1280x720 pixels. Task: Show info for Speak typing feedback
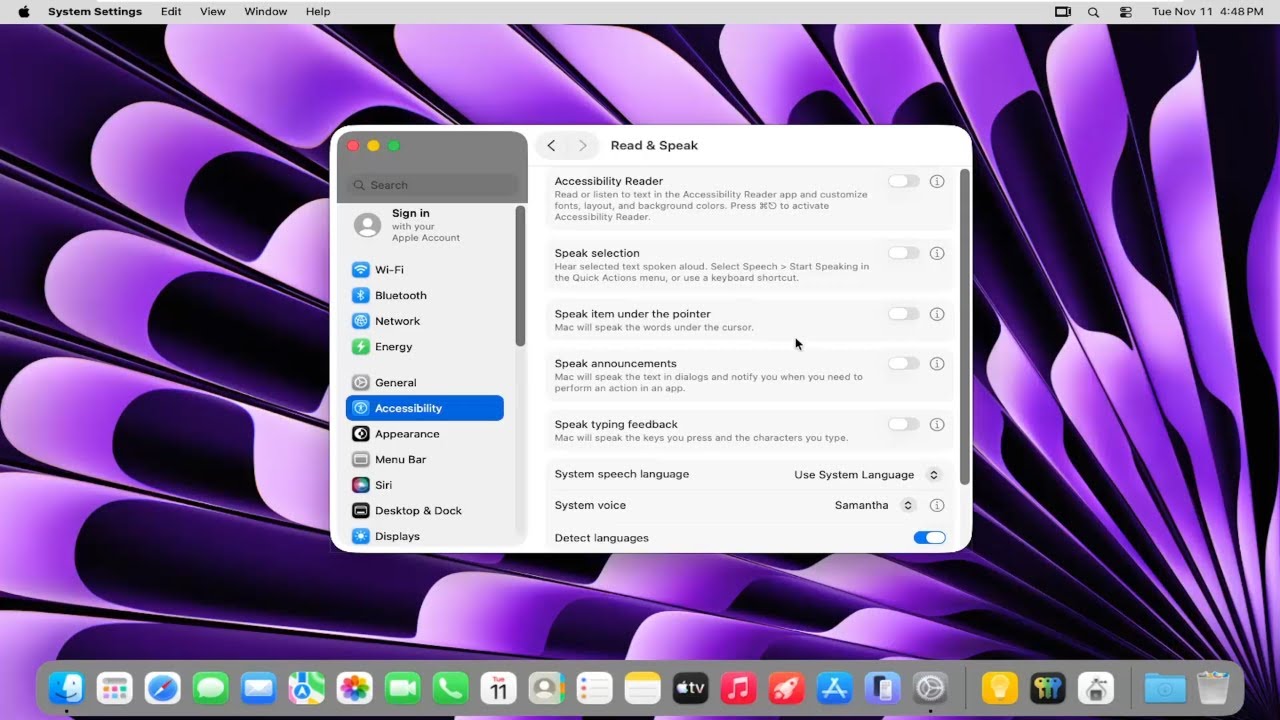[x=937, y=425]
